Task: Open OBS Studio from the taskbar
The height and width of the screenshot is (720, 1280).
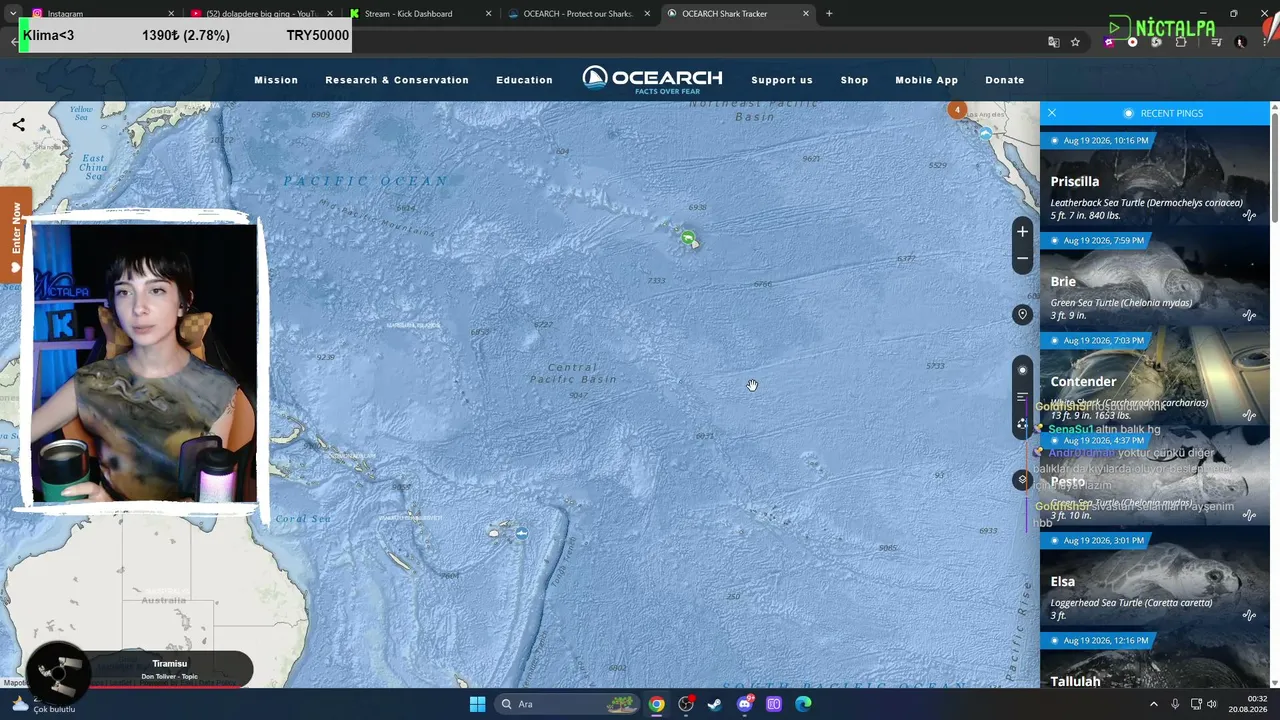Action: tap(686, 704)
